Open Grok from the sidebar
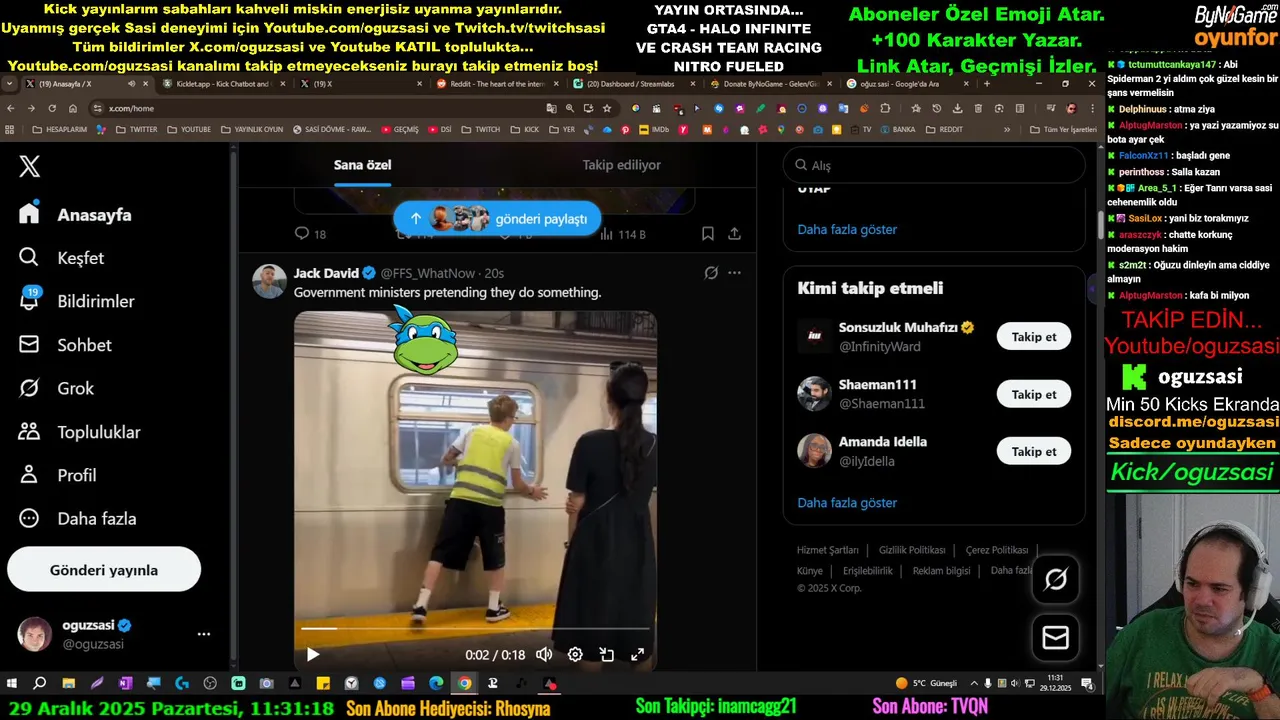The height and width of the screenshot is (720, 1280). (x=57, y=388)
